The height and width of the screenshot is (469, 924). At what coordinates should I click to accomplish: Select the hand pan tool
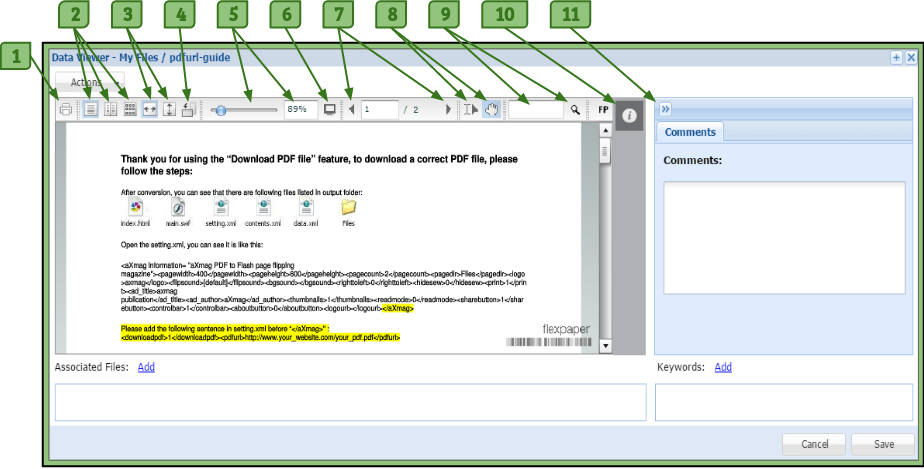(491, 110)
